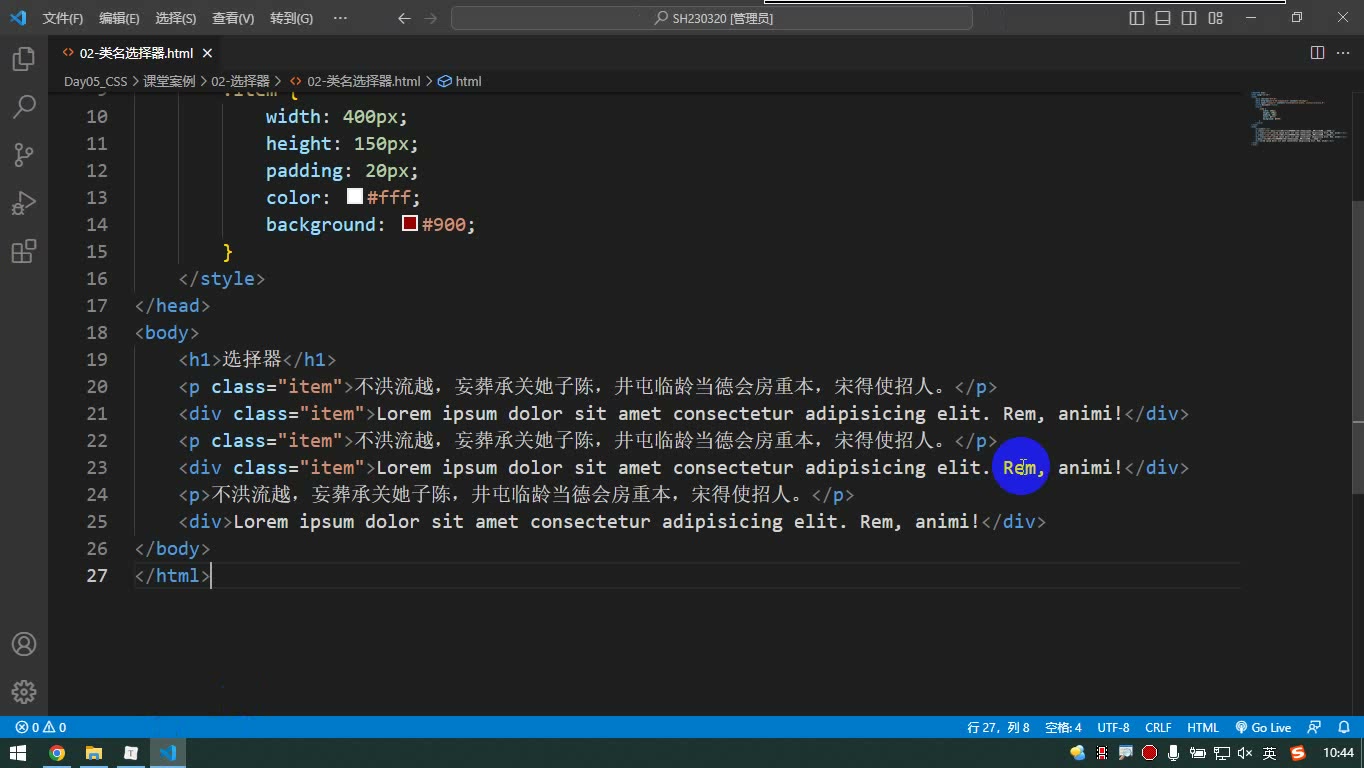Toggle the secondary side bar layout button
Image resolution: width=1364 pixels, height=768 pixels.
point(1189,18)
